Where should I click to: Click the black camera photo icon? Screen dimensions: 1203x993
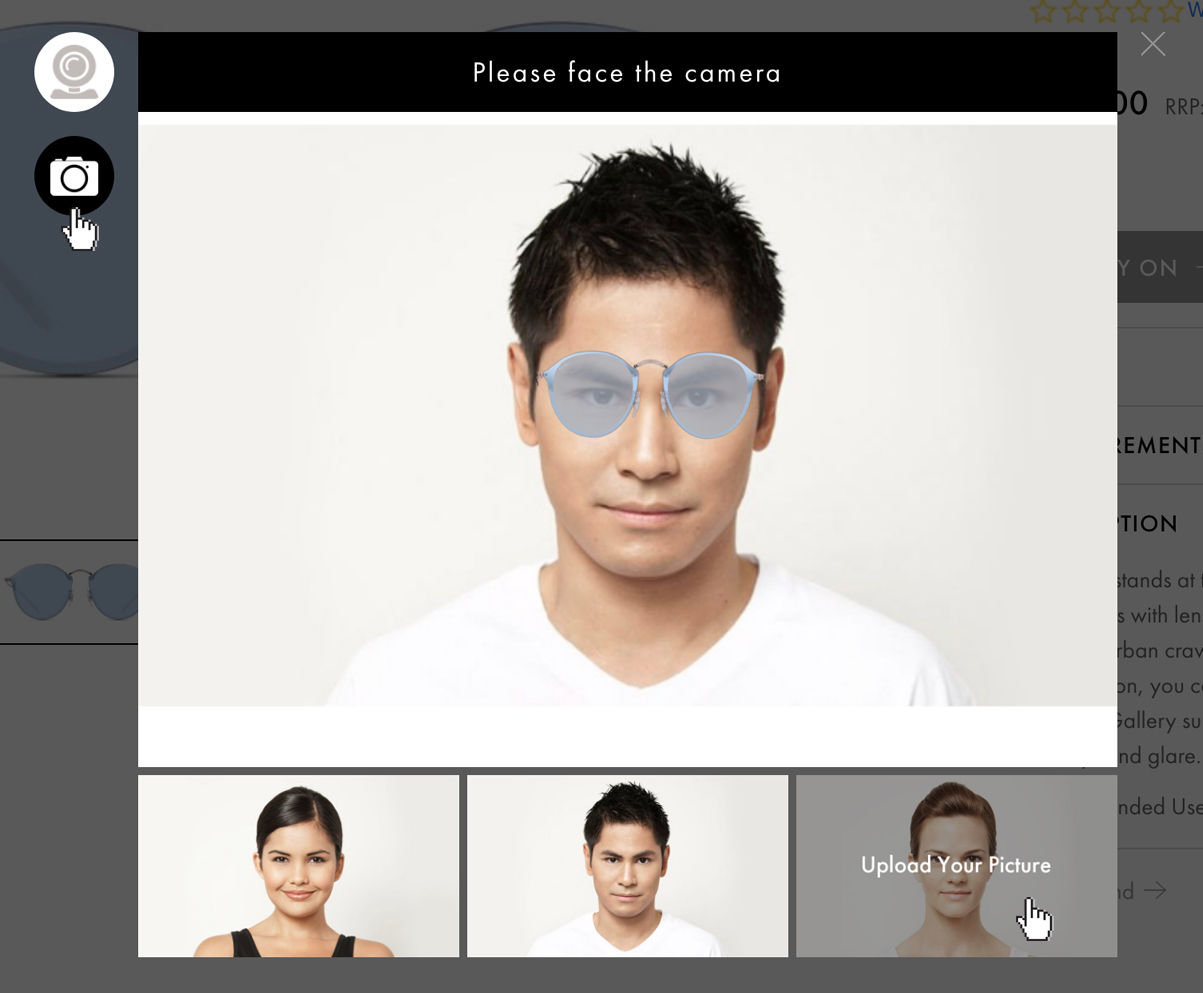click(74, 177)
